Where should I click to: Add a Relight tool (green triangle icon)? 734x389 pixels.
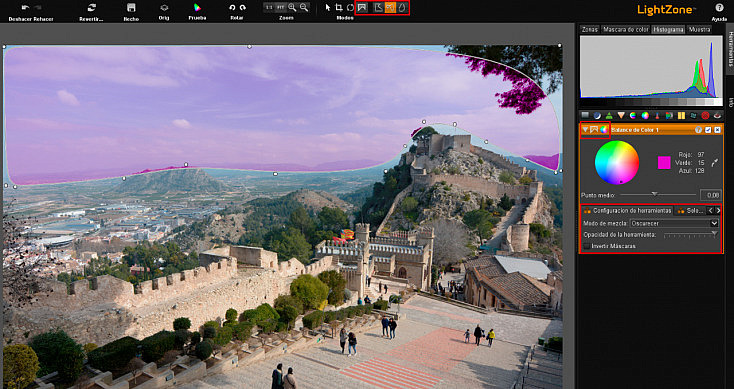click(x=609, y=115)
